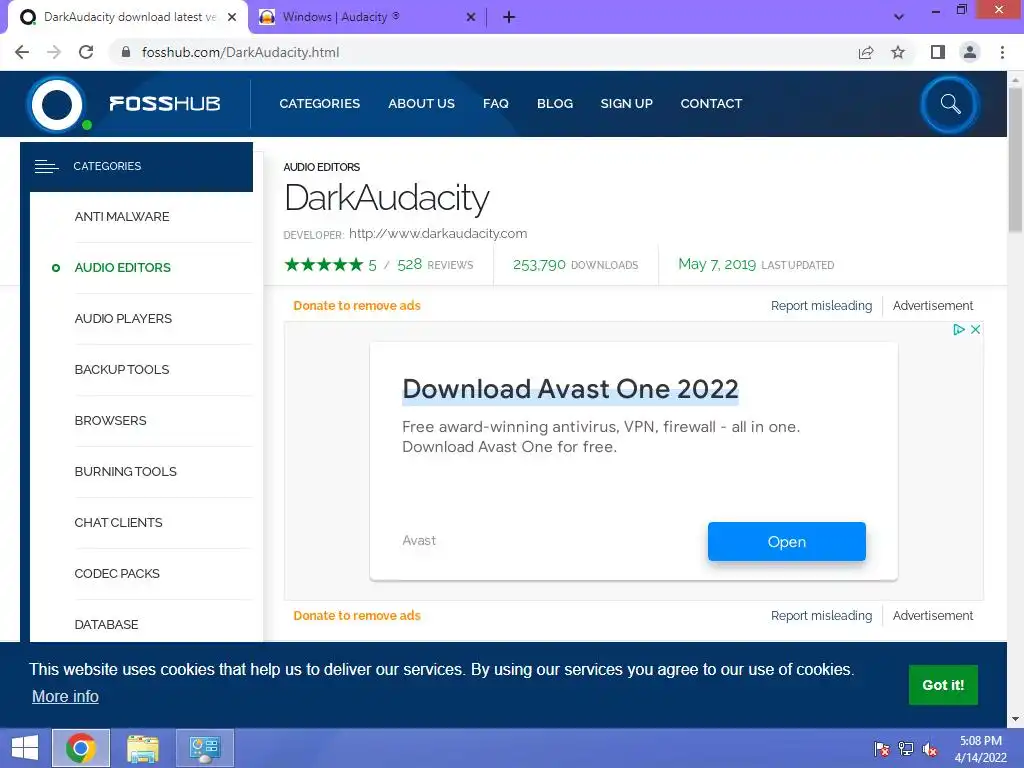Click the Chrome profile avatar icon
This screenshot has width=1024, height=768.
click(x=970, y=52)
